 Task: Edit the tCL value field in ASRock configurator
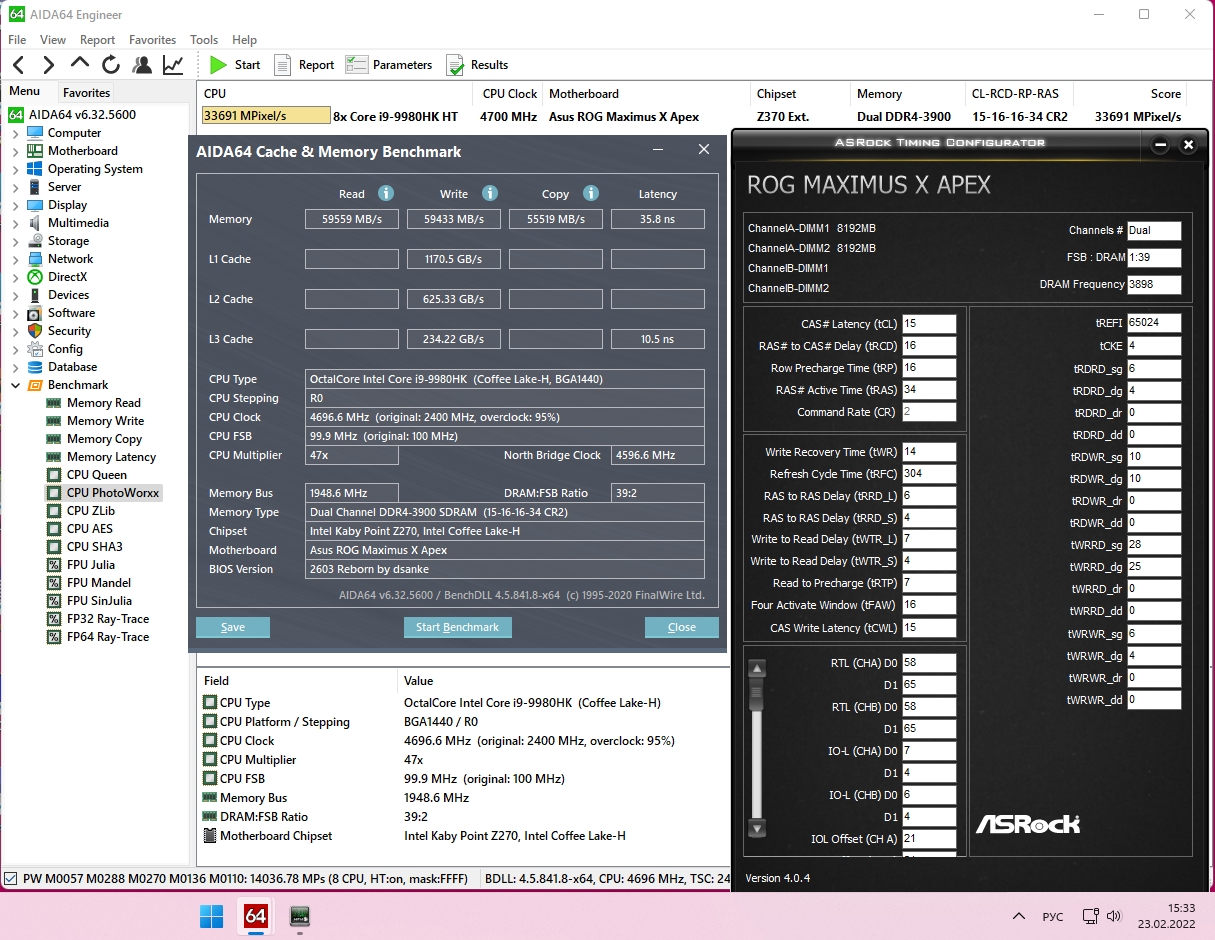pyautogui.click(x=929, y=324)
